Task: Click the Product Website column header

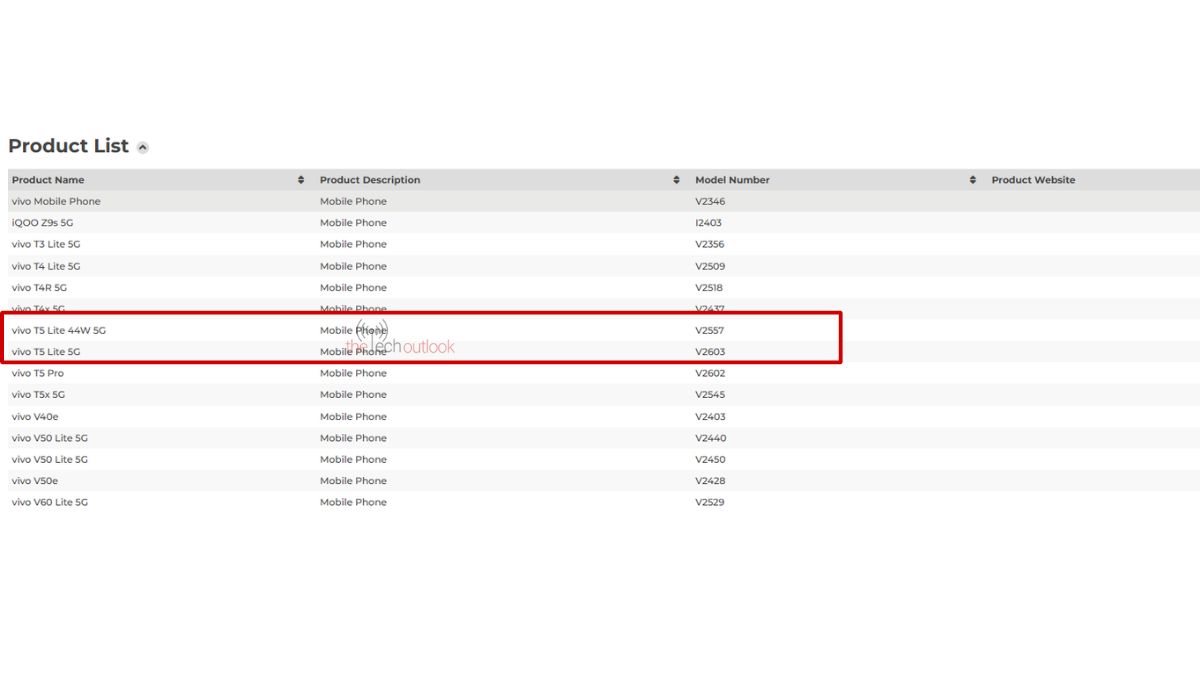Action: (1033, 180)
